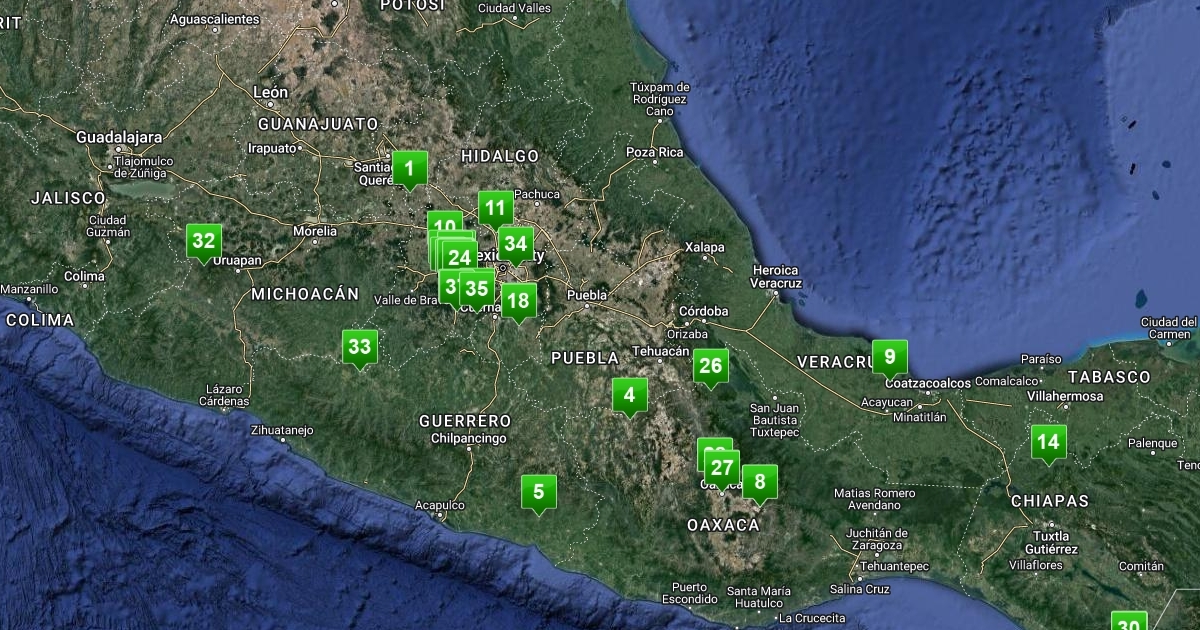Click the Orizaba label
Screen dimensions: 1200x630
(x=687, y=334)
